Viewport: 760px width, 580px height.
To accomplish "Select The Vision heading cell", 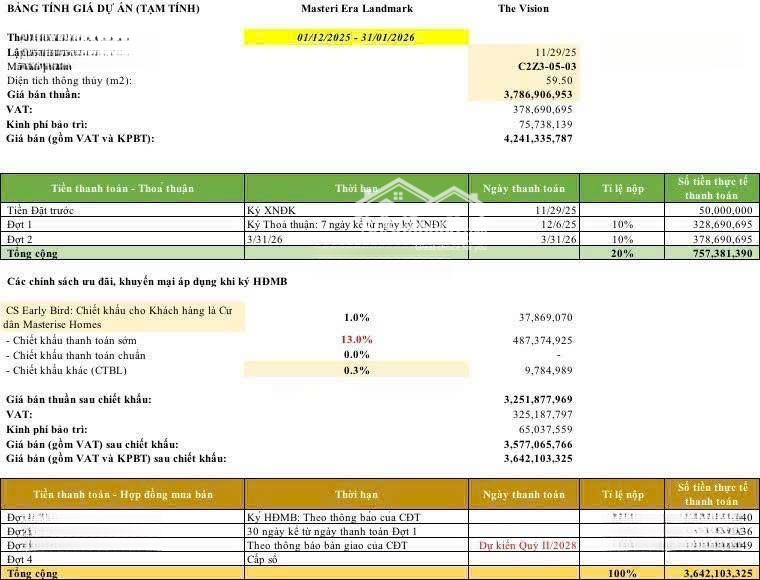I will coord(523,9).
